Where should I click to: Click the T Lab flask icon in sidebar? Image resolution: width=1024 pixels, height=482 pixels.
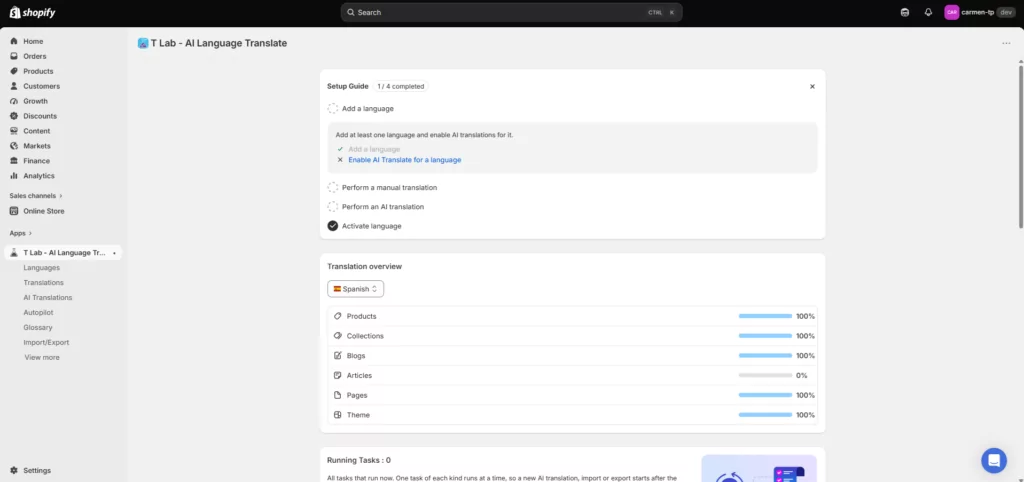coord(14,253)
